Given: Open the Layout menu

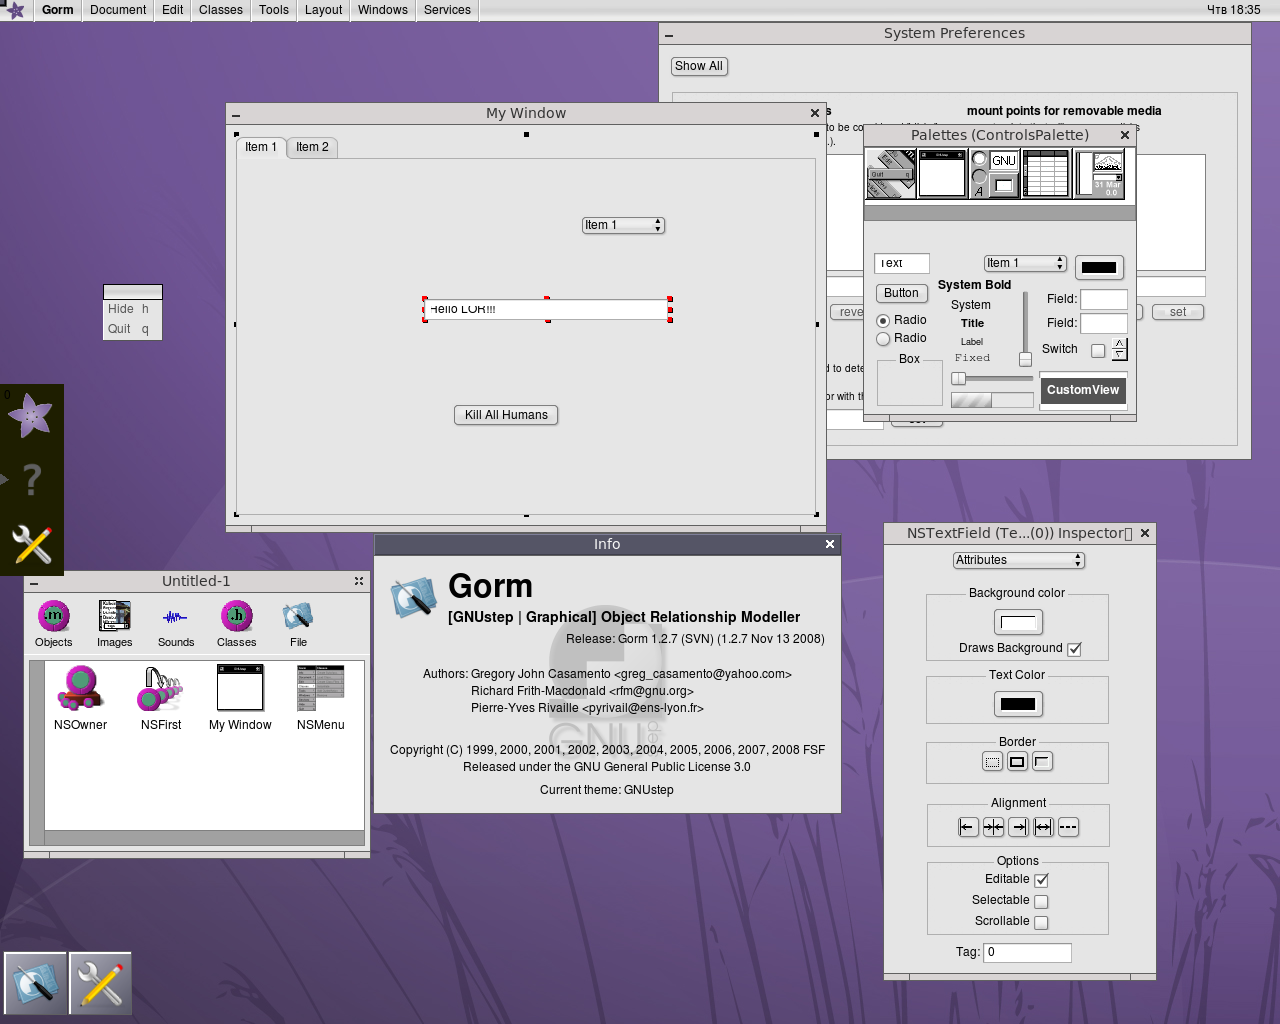Looking at the screenshot, I should coord(324,10).
